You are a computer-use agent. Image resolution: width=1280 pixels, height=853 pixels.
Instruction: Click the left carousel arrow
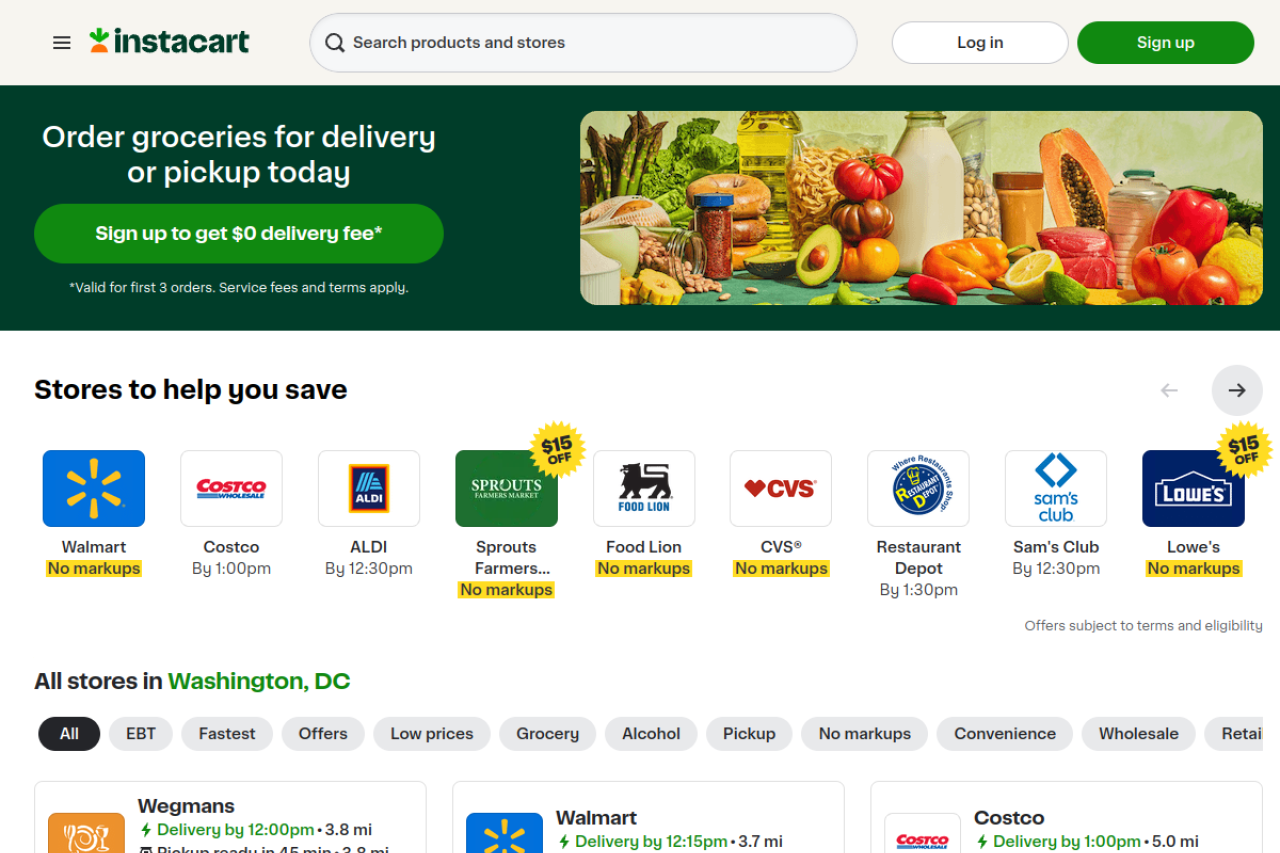pyautogui.click(x=1169, y=390)
